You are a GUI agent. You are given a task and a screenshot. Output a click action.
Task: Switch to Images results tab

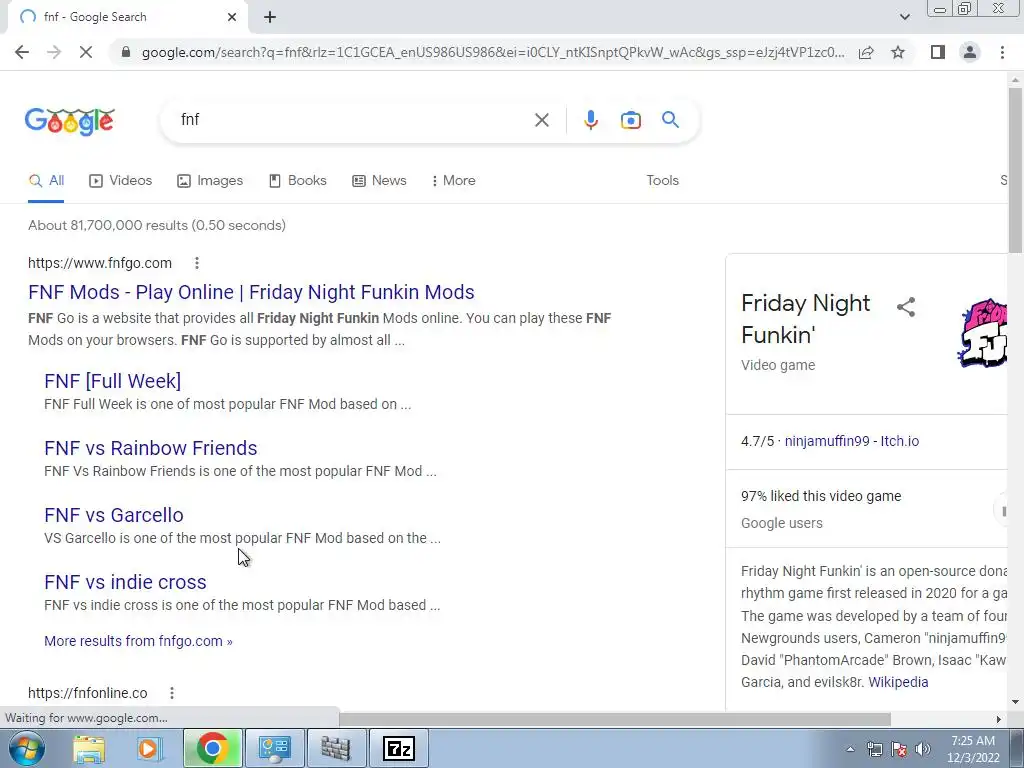click(210, 181)
